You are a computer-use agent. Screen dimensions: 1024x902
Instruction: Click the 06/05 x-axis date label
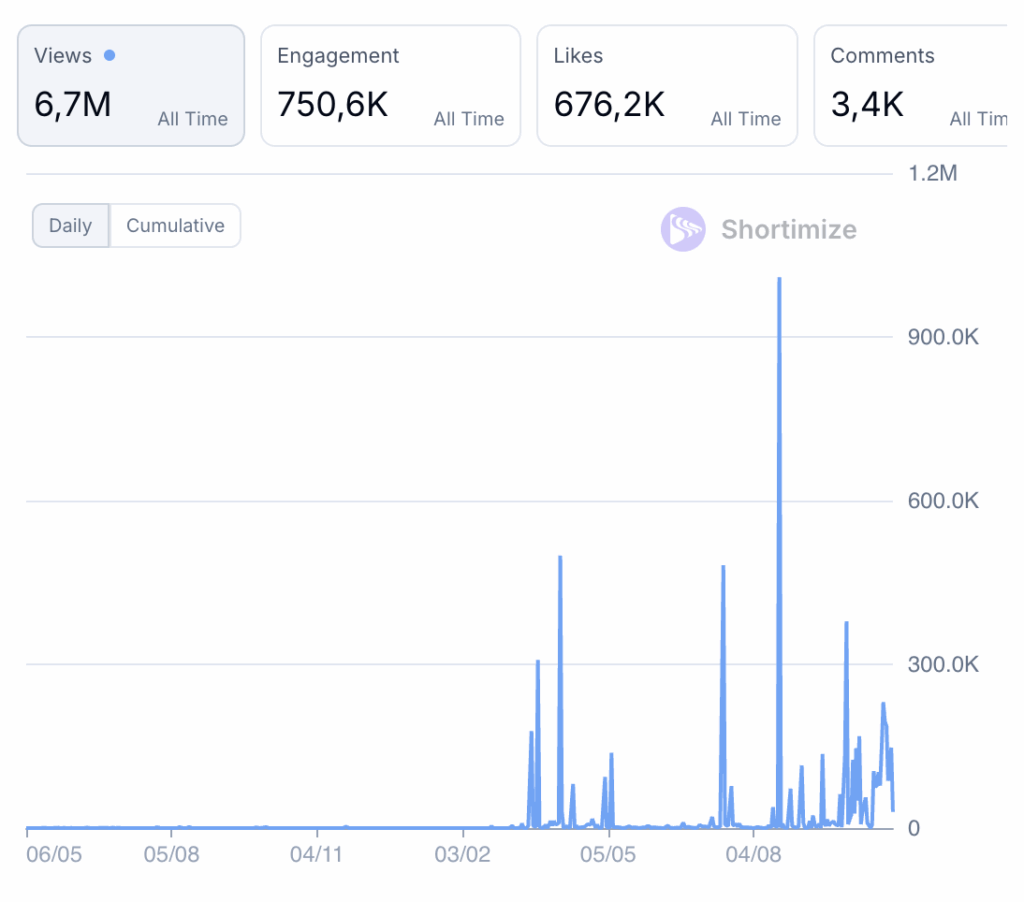[53, 856]
